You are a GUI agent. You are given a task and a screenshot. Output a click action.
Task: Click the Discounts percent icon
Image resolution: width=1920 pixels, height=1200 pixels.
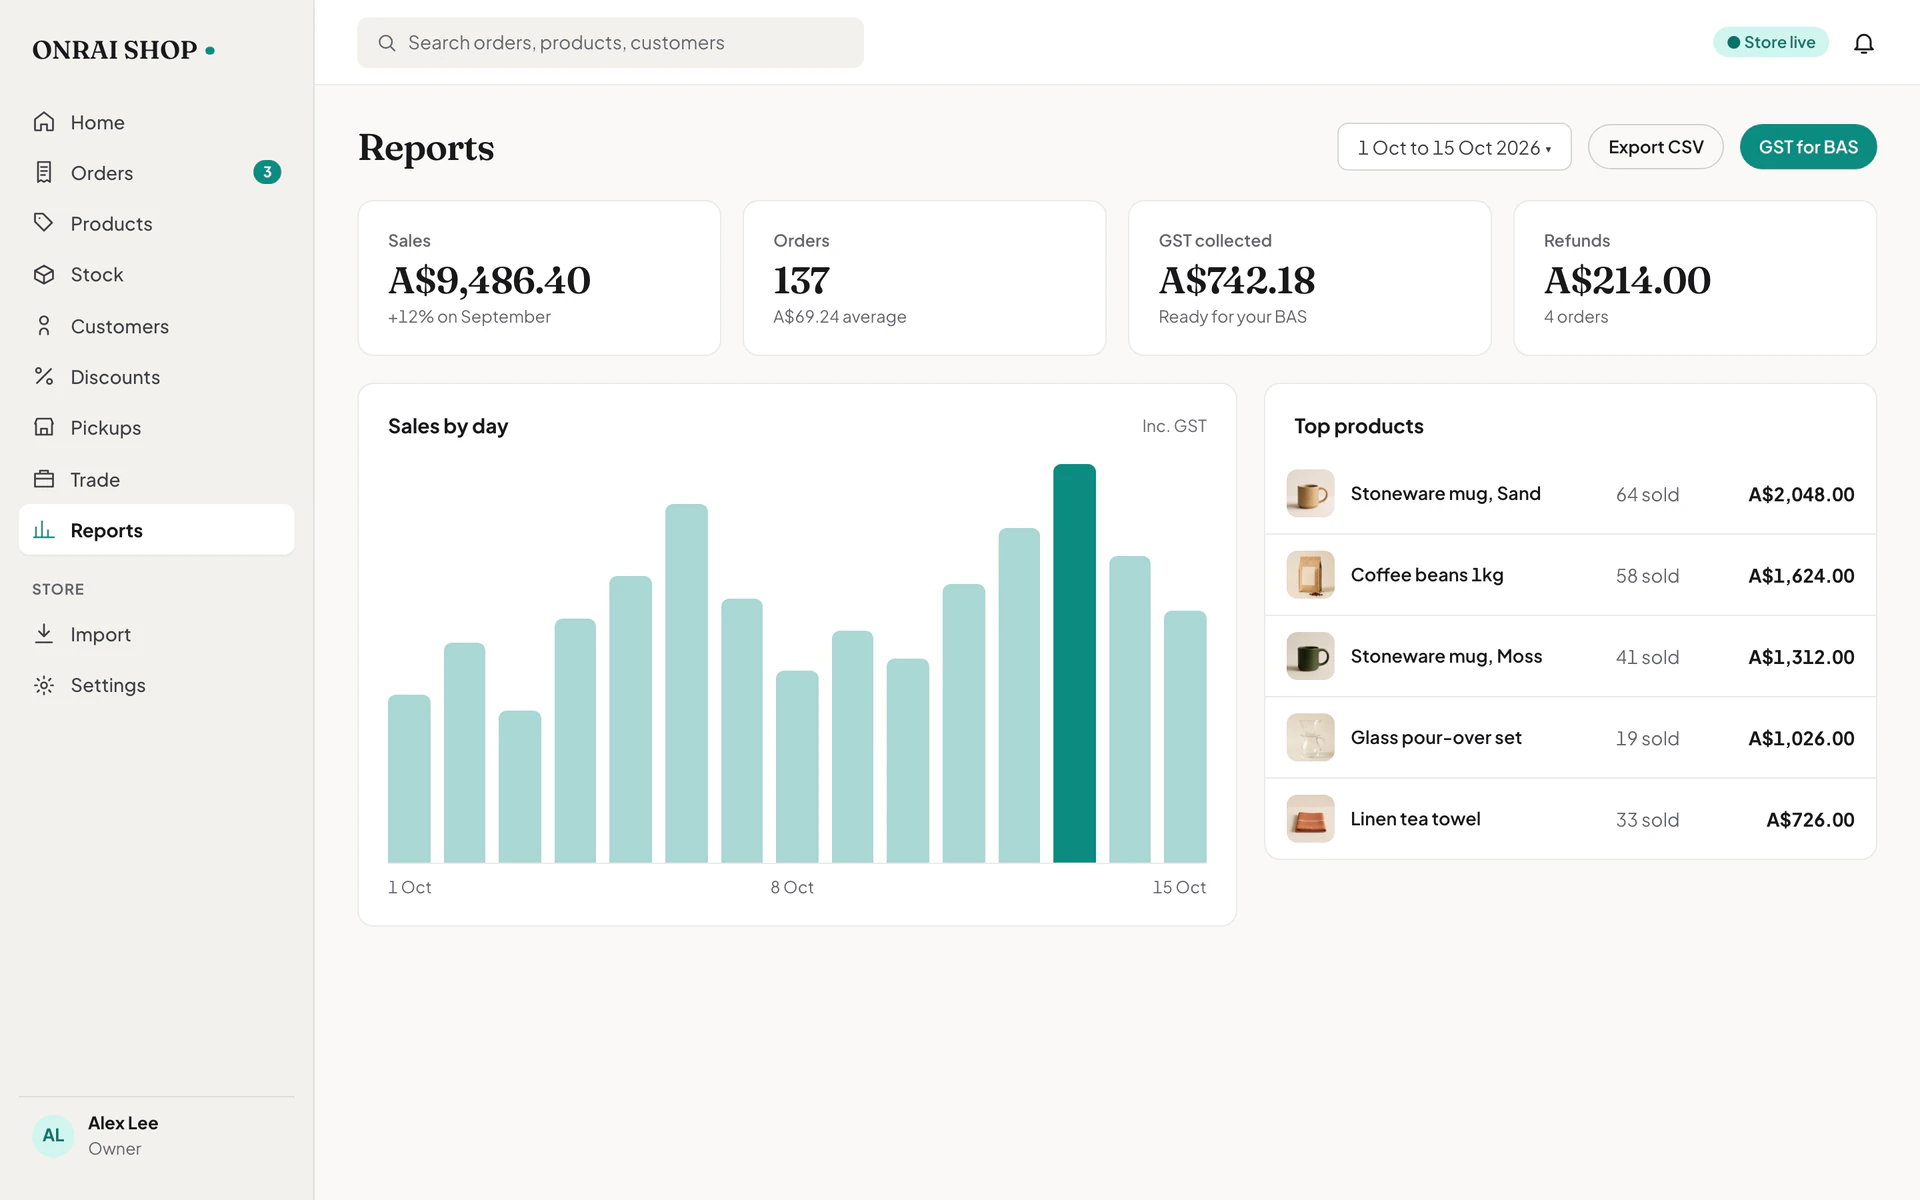coord(44,376)
